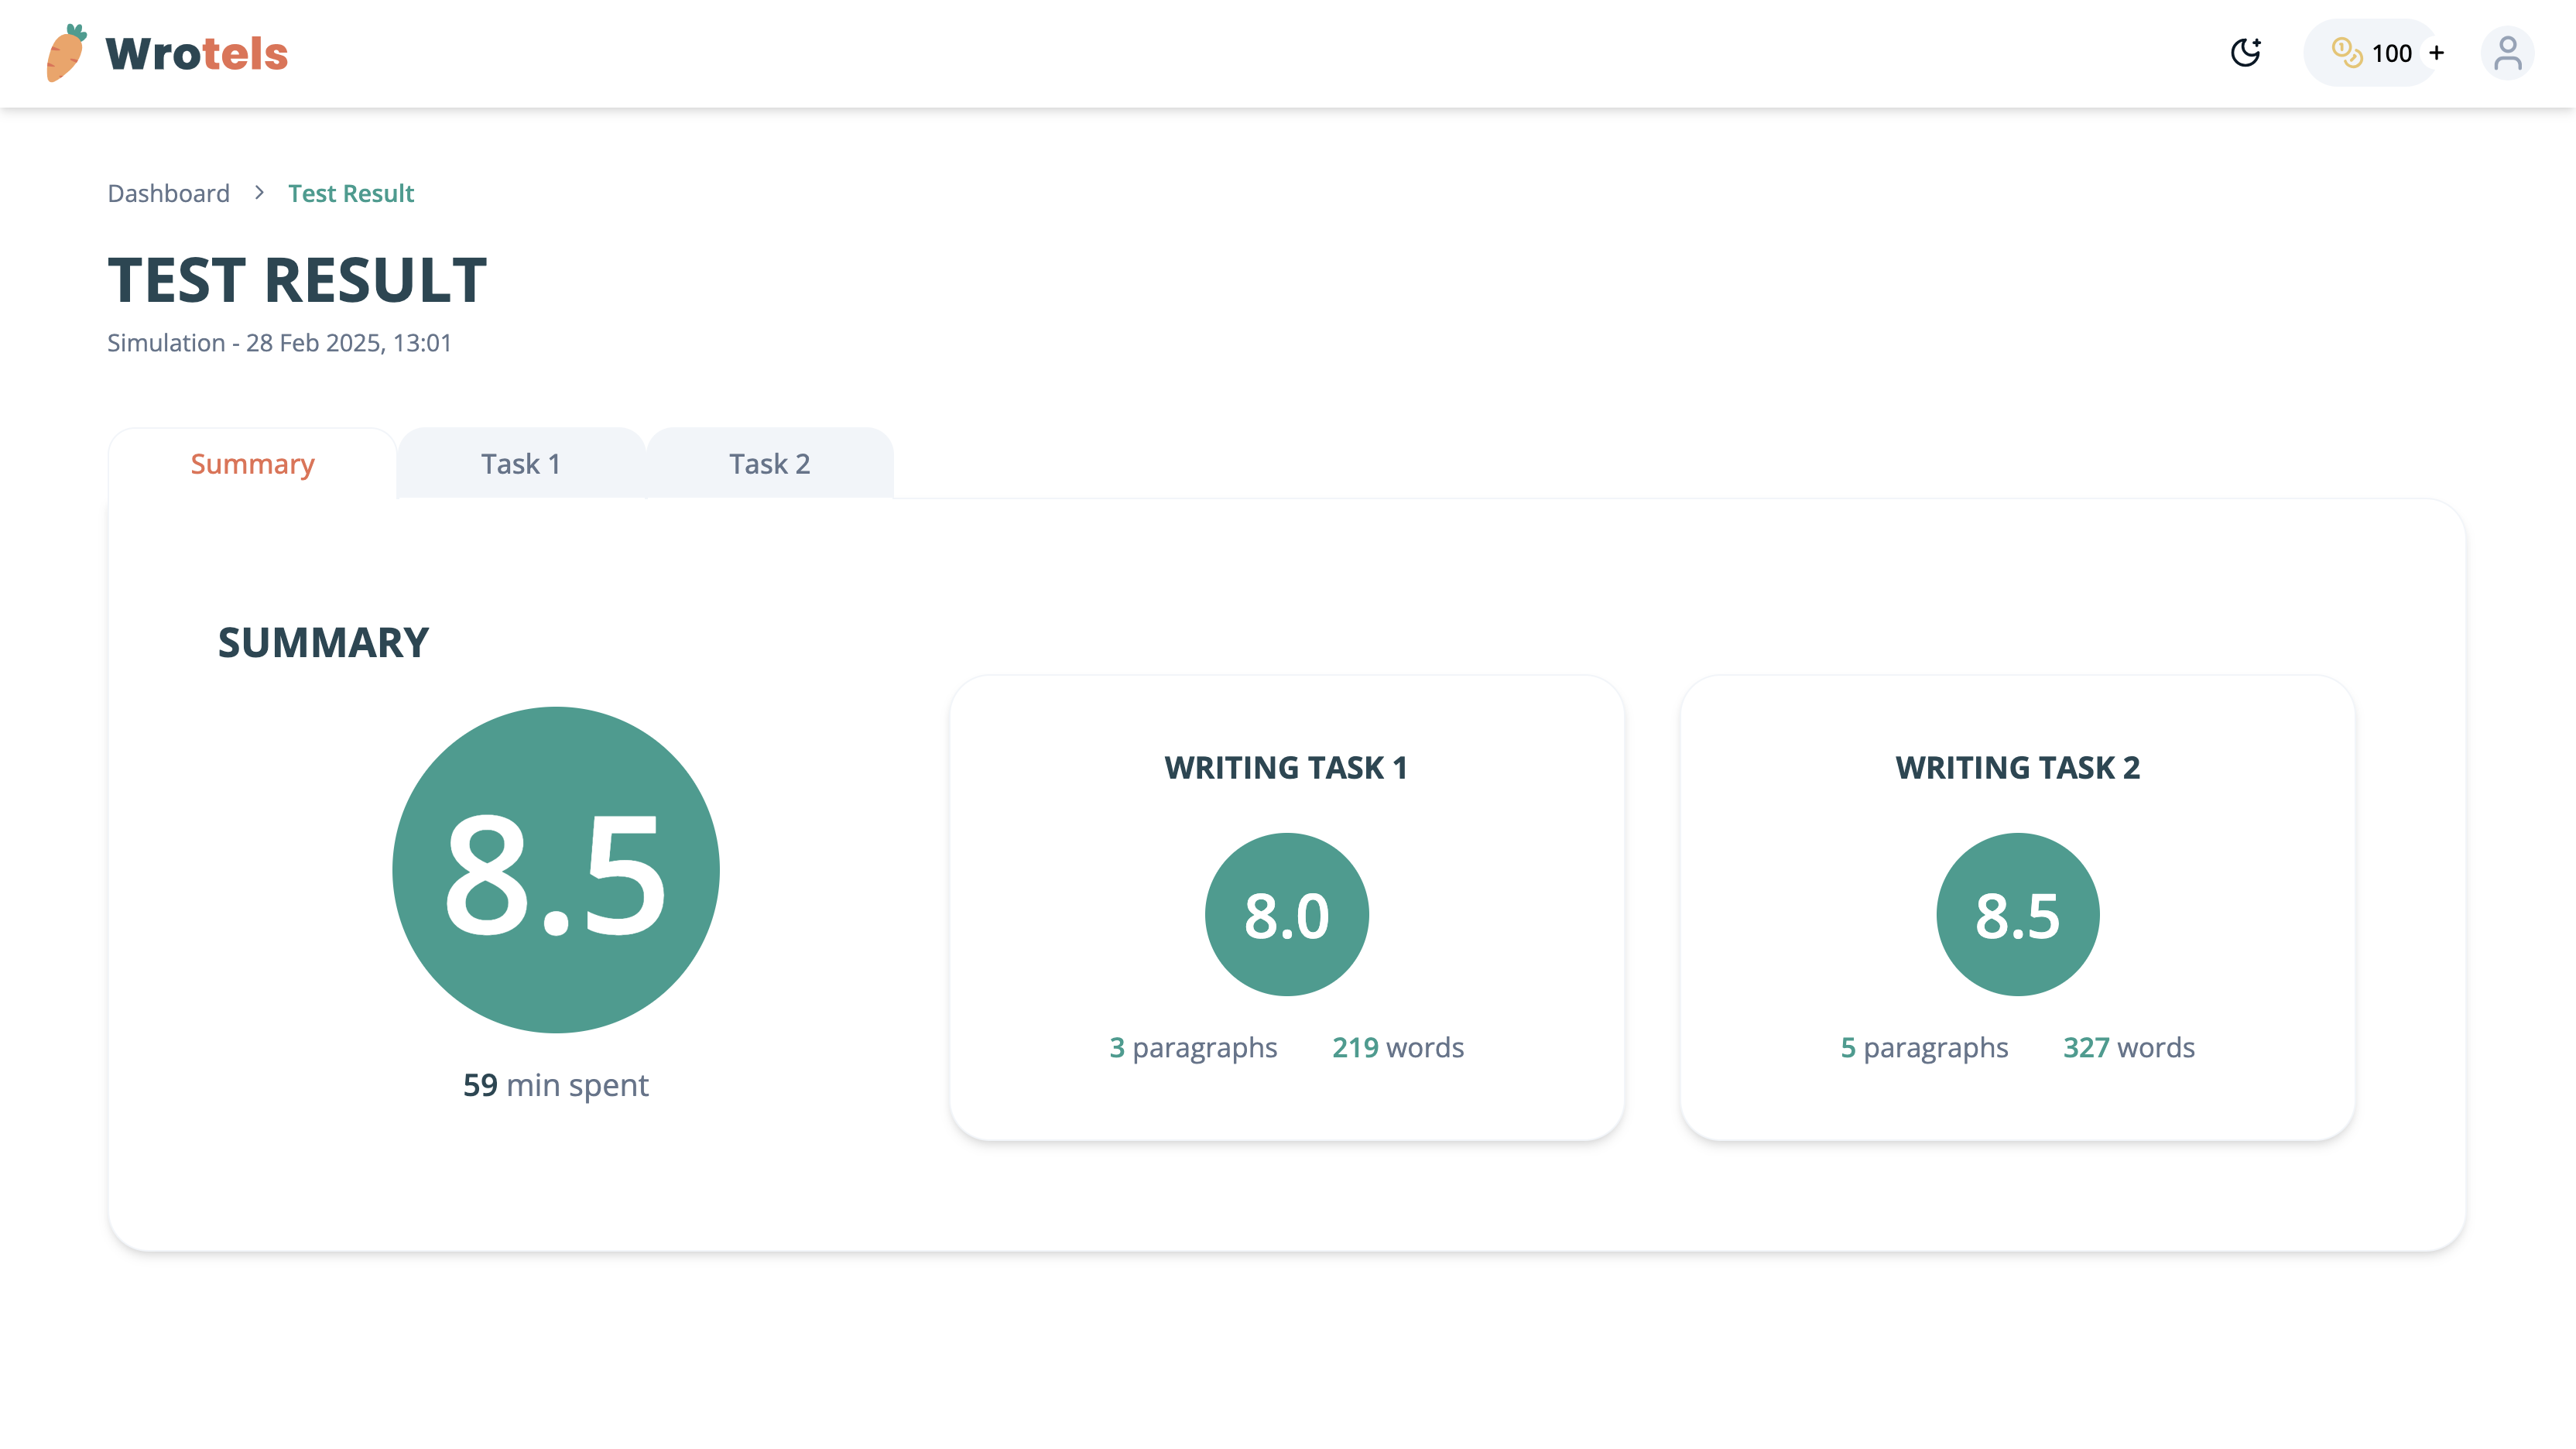2576x1449 pixels.
Task: Click the 8.0 Task 1 score circle
Action: [1286, 914]
